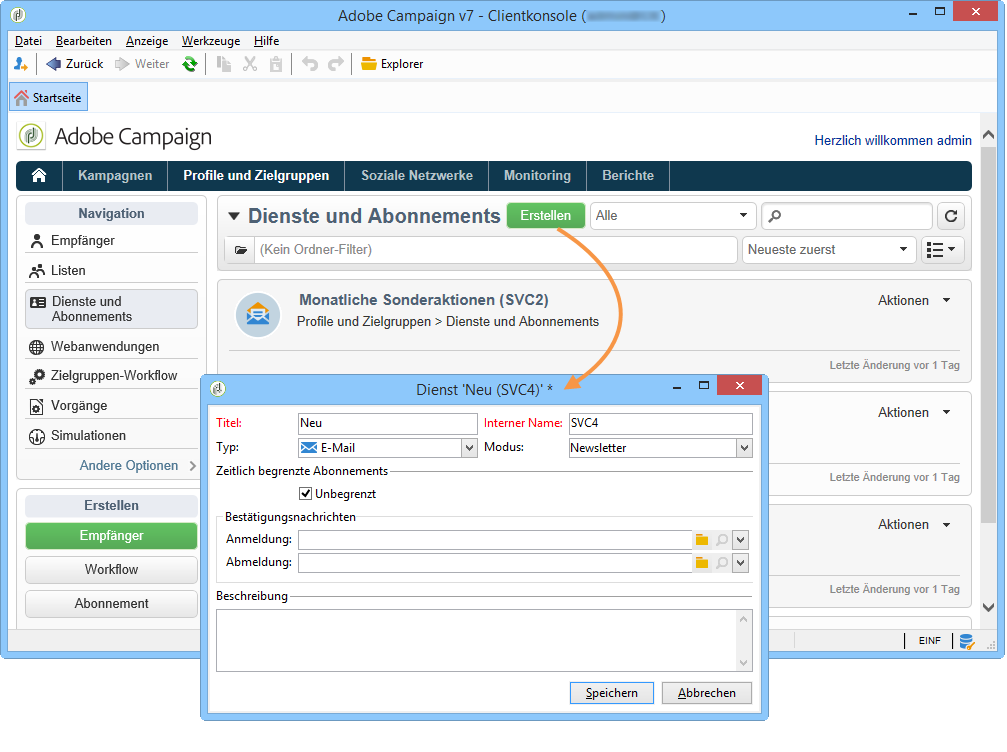Open Webanwendungen in the navigation
This screenshot has width=1007, height=752.
pos(111,346)
